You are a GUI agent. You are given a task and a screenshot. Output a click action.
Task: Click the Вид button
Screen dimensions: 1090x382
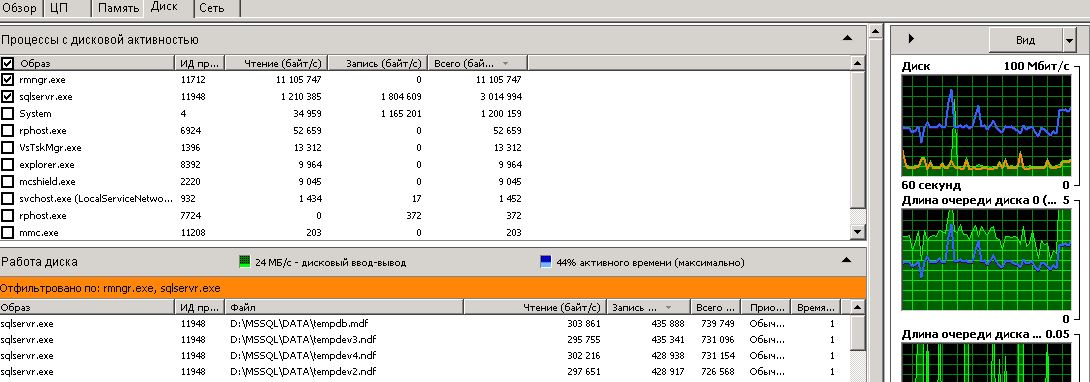tap(1025, 41)
